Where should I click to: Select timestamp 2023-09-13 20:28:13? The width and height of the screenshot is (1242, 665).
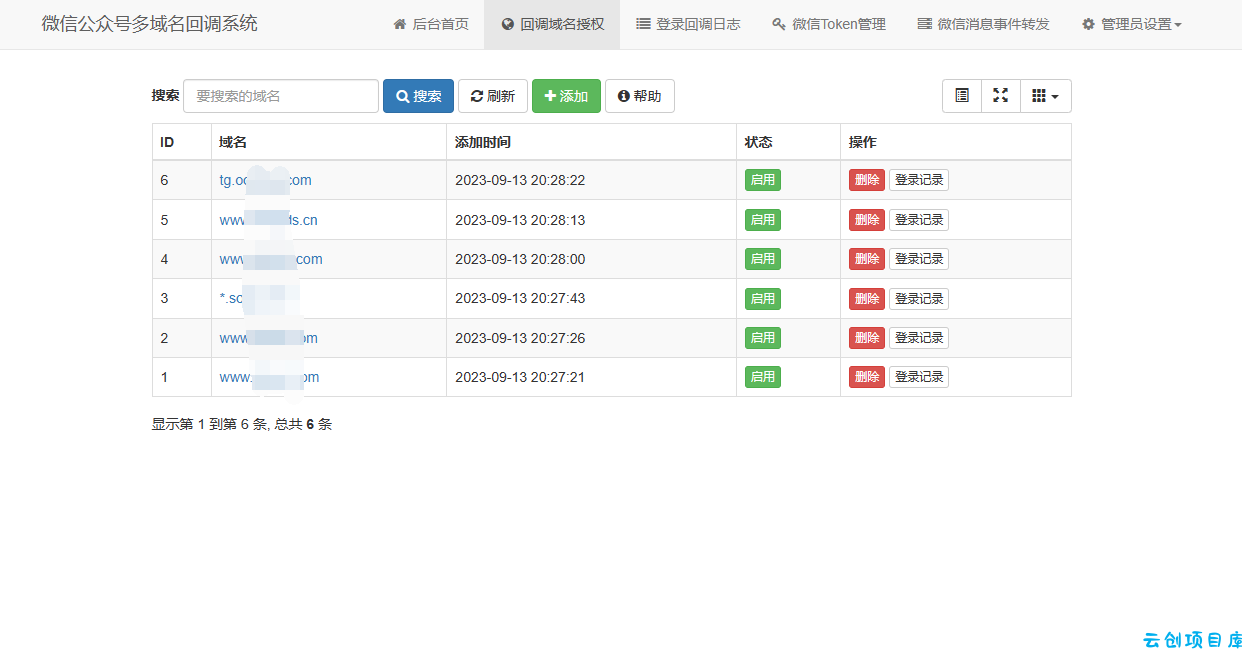pos(520,220)
